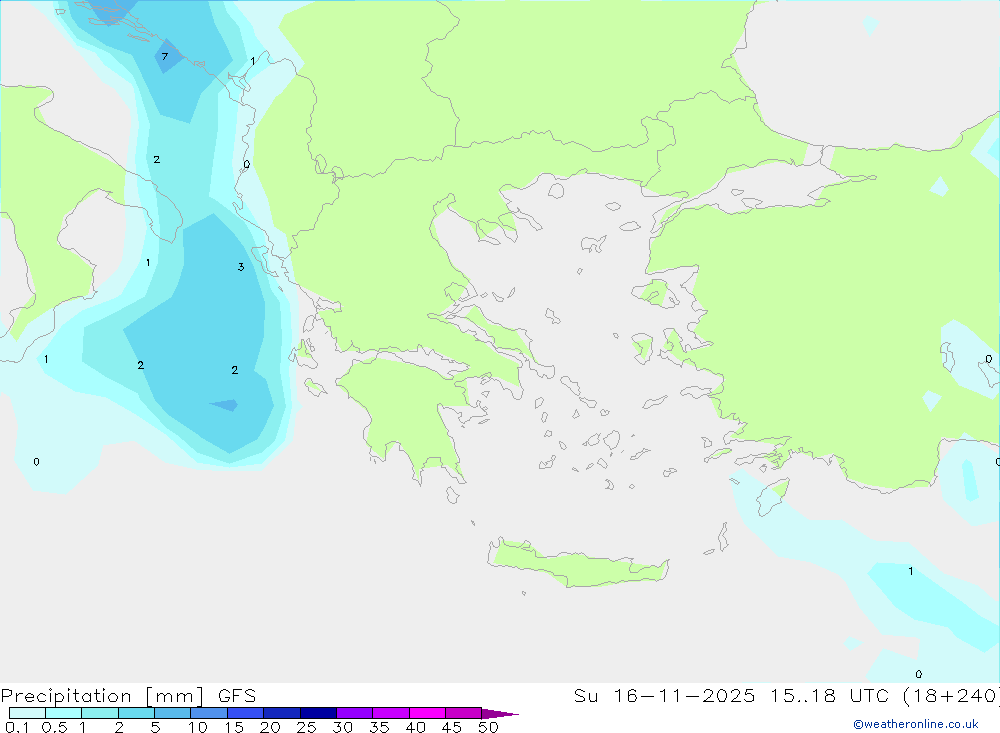Pick the legend swatch between 1 and 2

(x=100, y=713)
